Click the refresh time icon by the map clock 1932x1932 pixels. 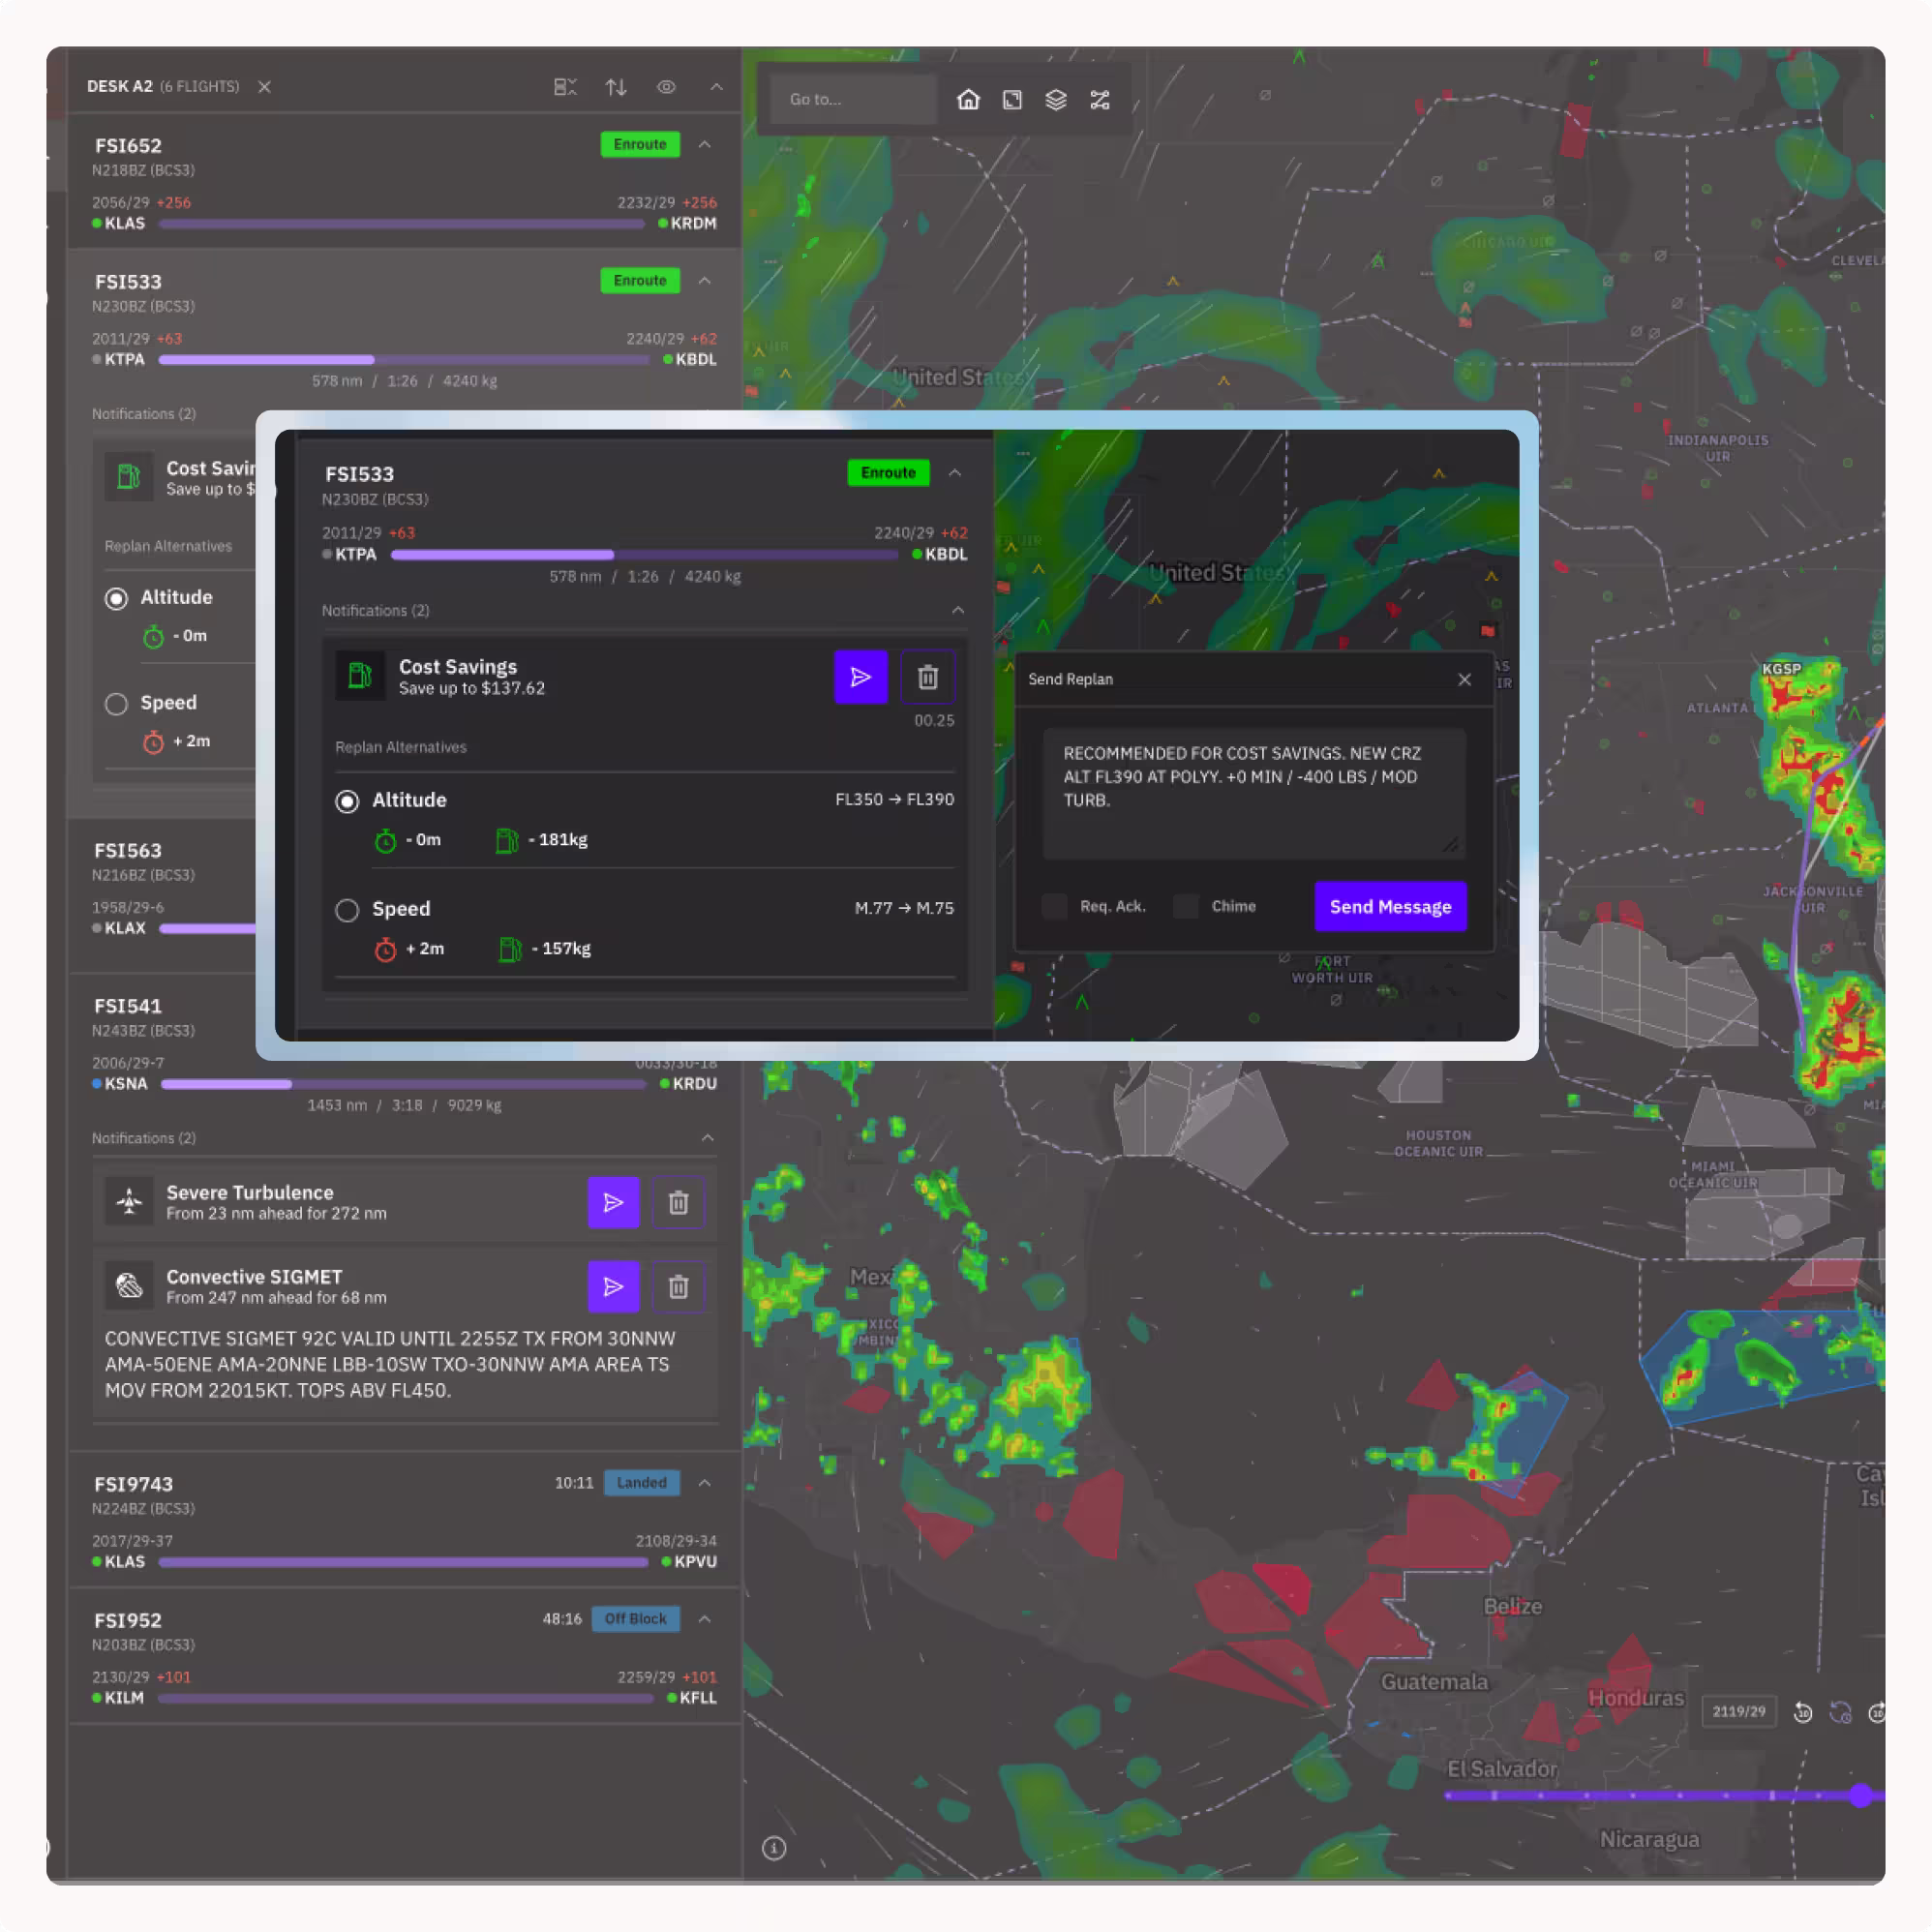click(x=1840, y=1712)
